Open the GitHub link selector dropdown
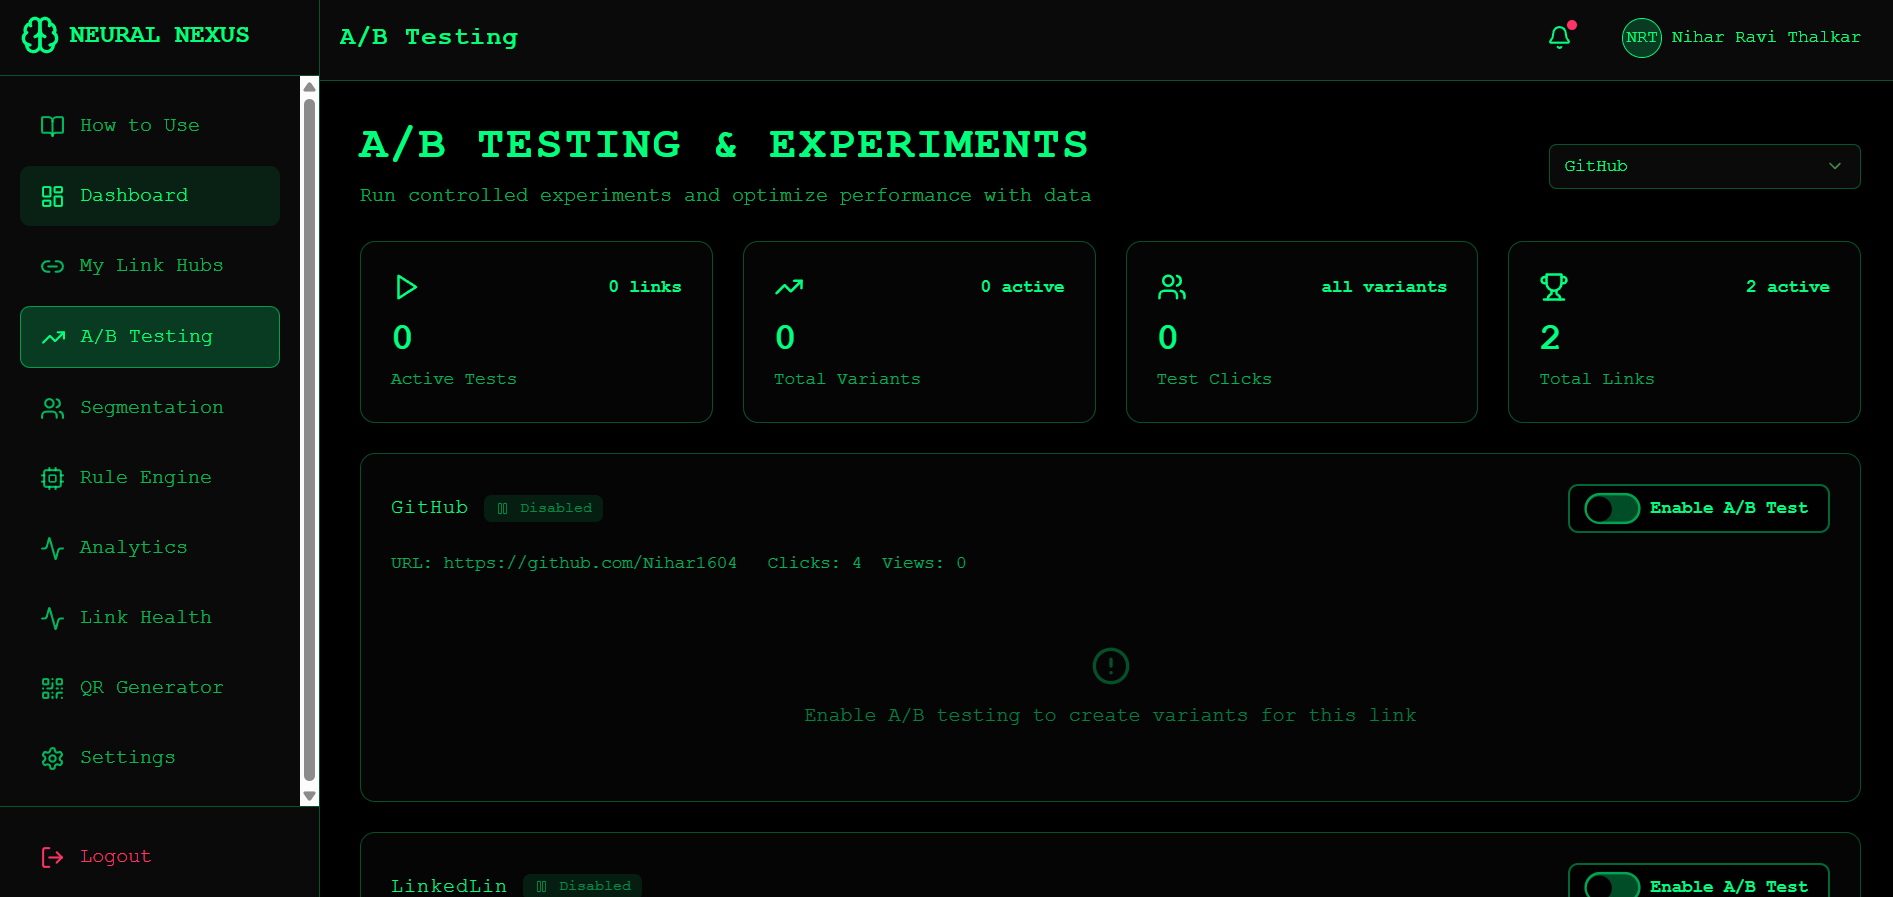Screen dimensions: 1893x897 click(x=1704, y=166)
